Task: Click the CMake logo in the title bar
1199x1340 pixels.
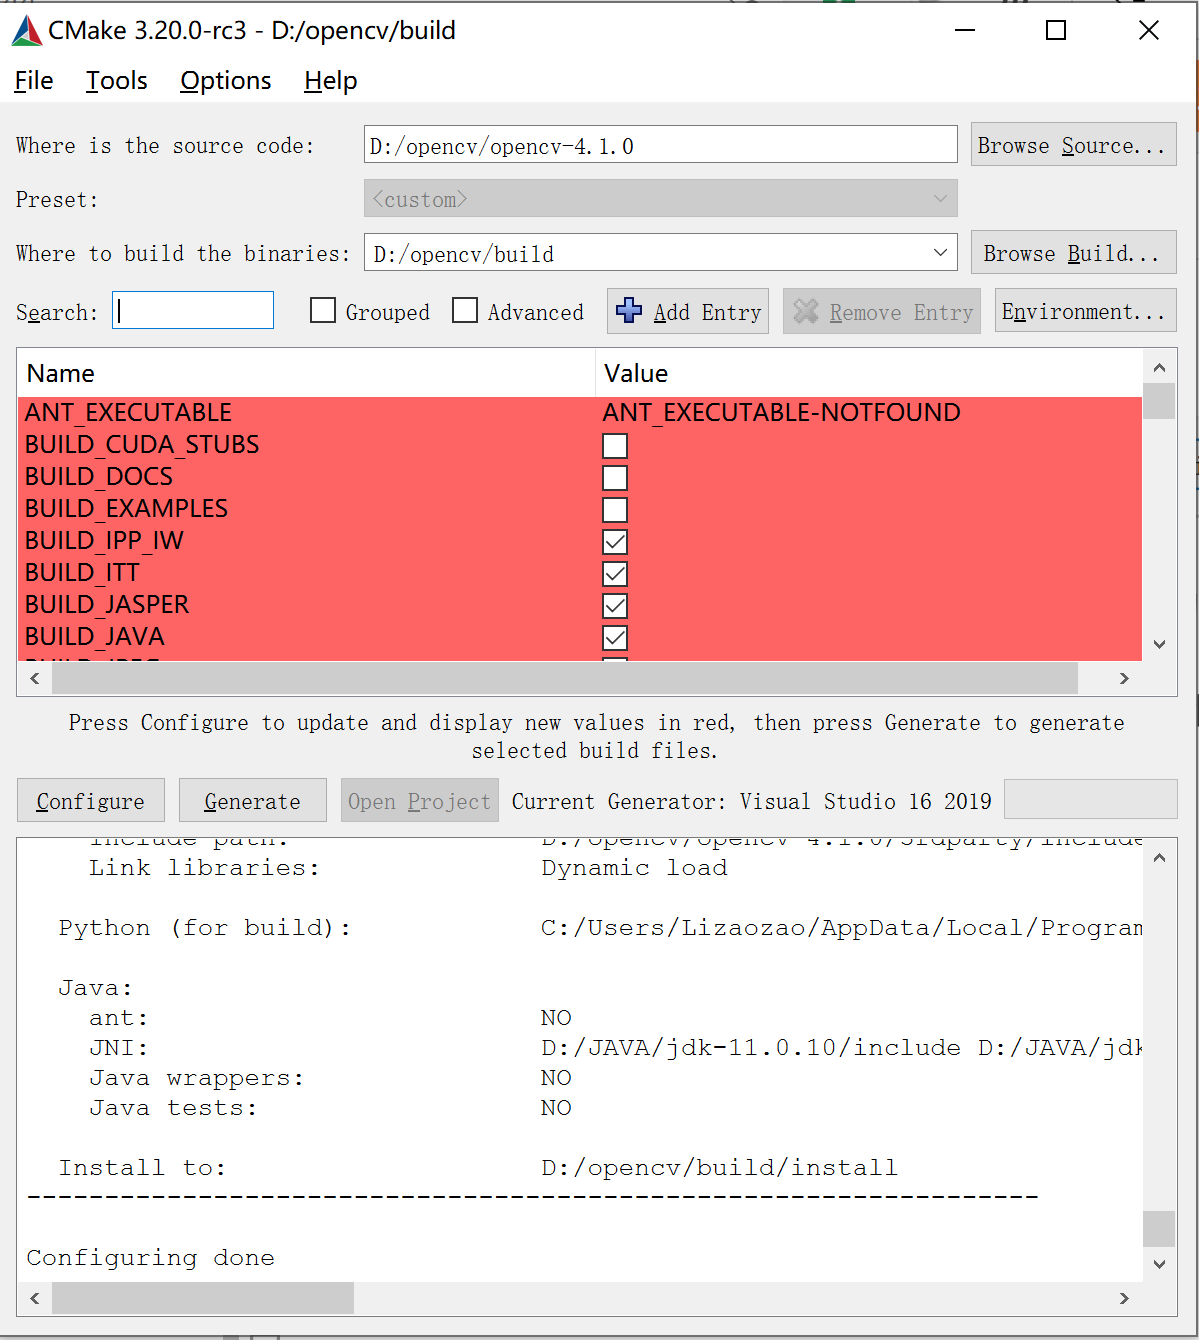Action: (x=27, y=29)
